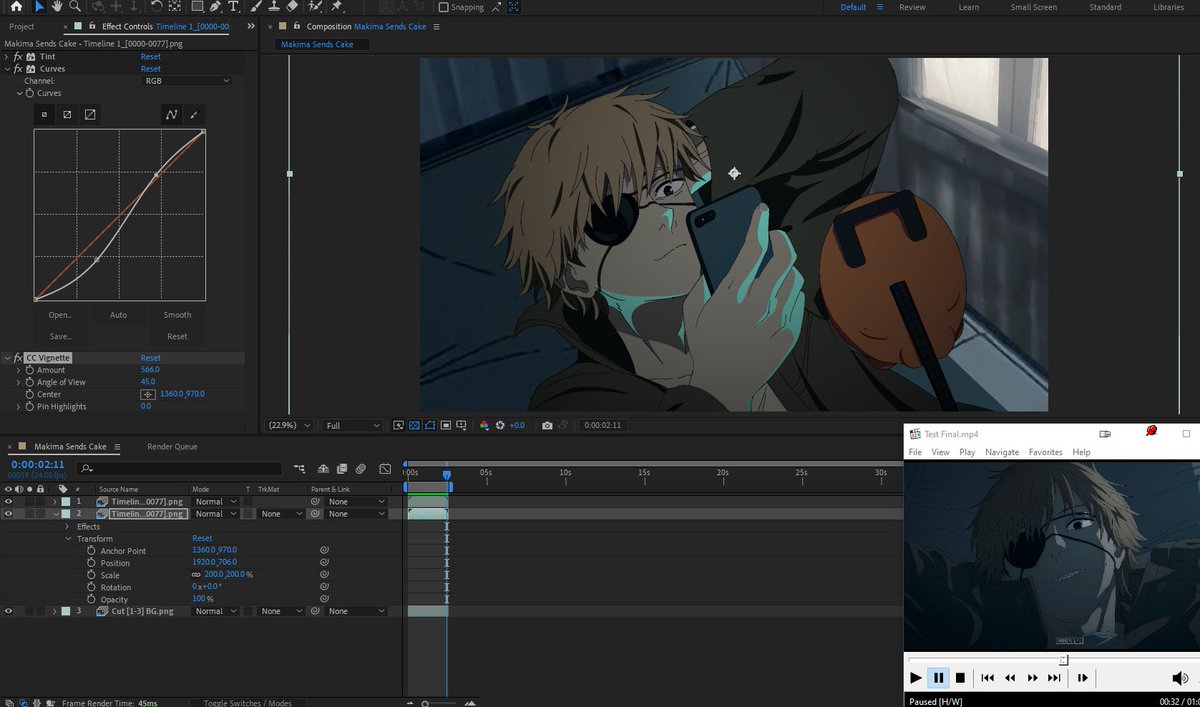Select the Pen tool
Viewport: 1200px width, 707px height.
click(216, 6)
